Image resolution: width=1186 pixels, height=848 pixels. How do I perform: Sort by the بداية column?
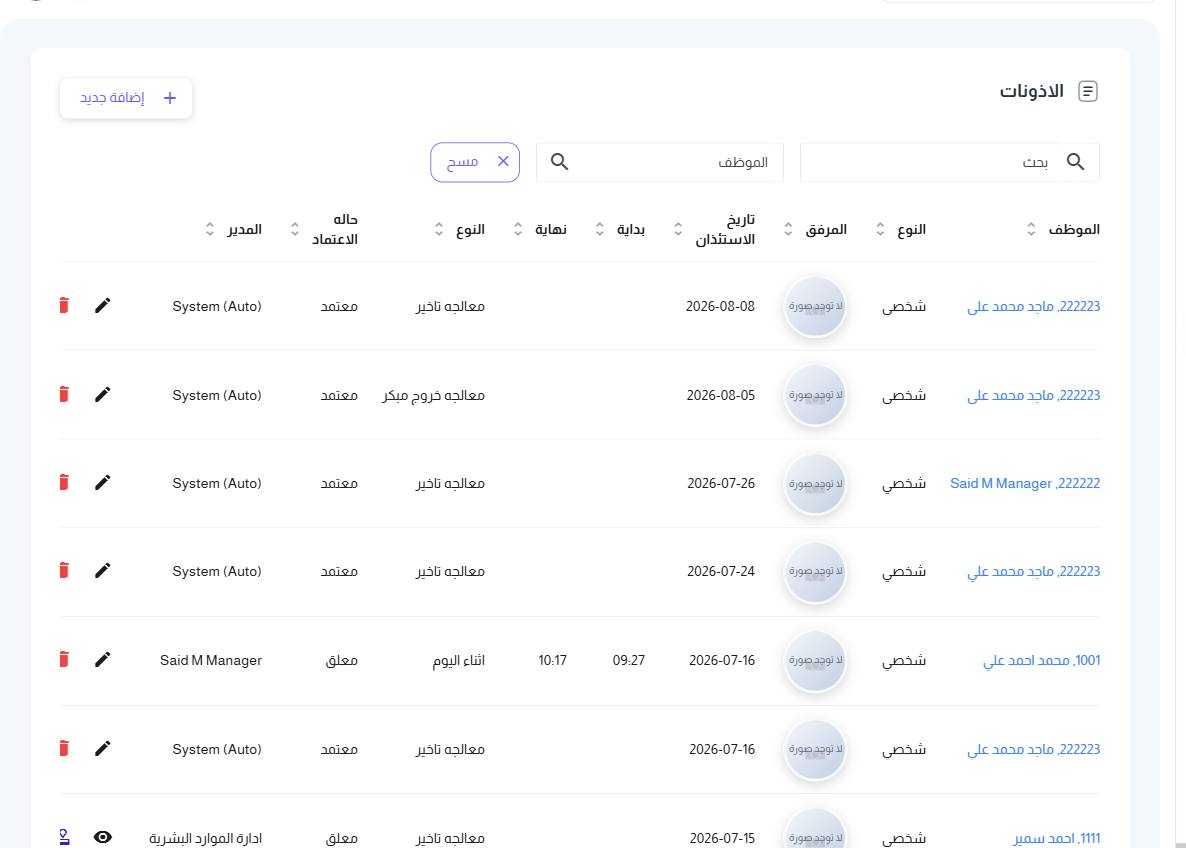599,229
